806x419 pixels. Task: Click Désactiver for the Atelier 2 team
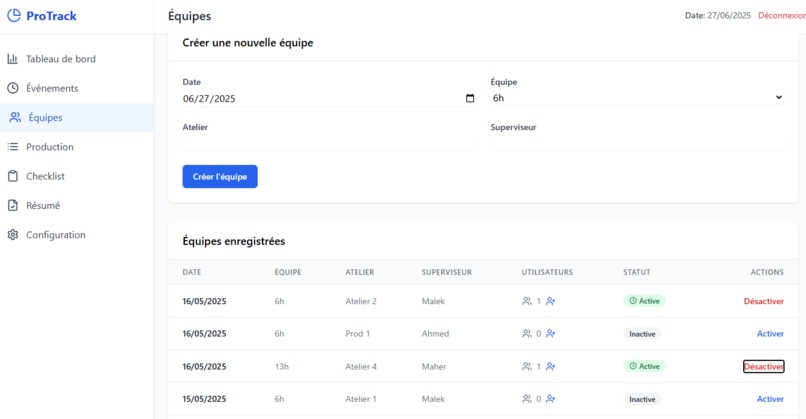[x=763, y=301]
